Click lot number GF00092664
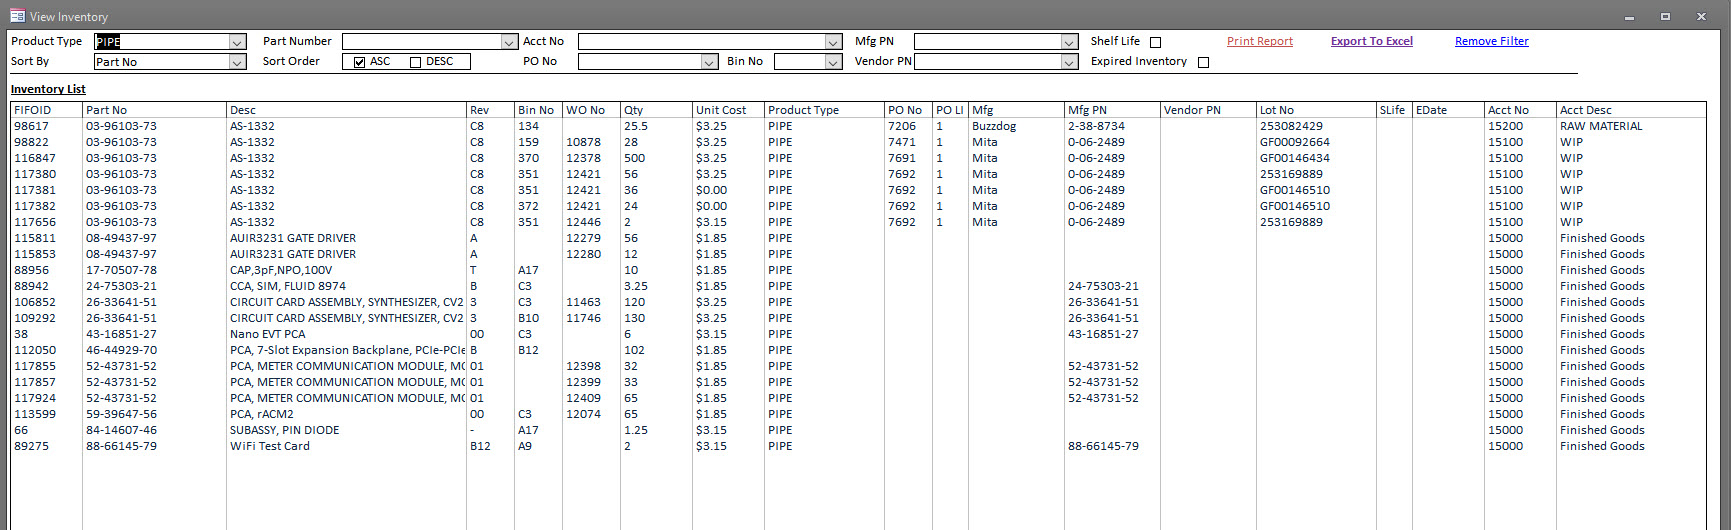Viewport: 1731px width, 530px height. point(1295,142)
